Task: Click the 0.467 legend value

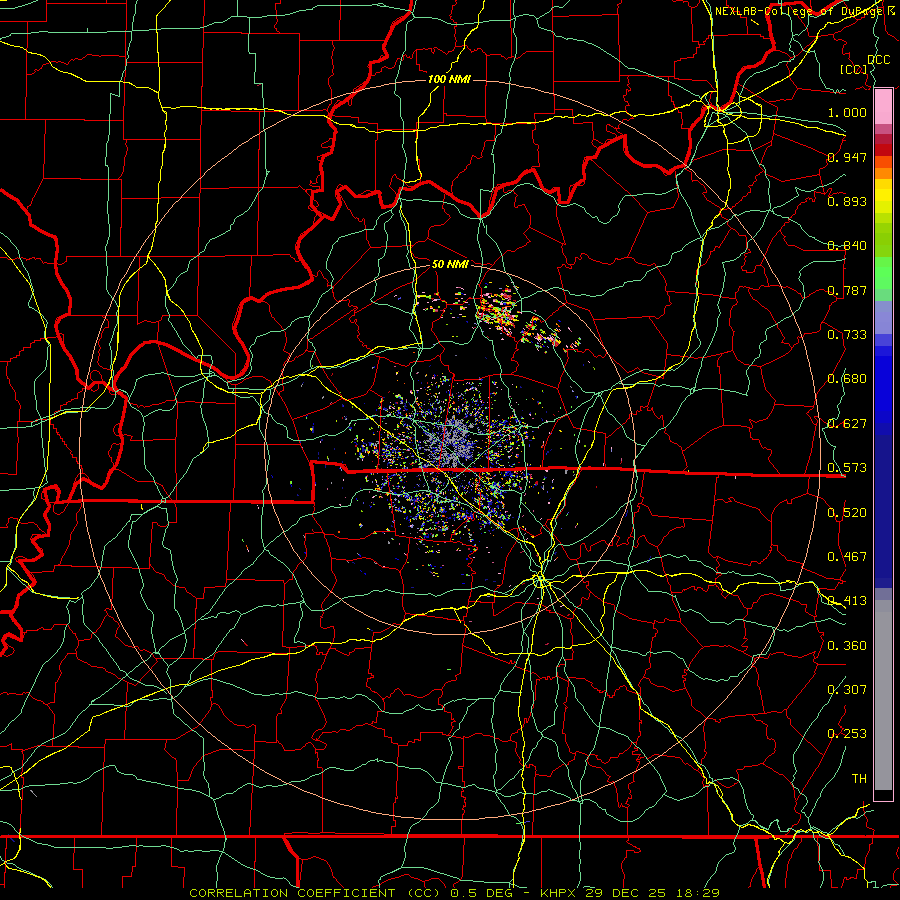Action: pyautogui.click(x=847, y=557)
